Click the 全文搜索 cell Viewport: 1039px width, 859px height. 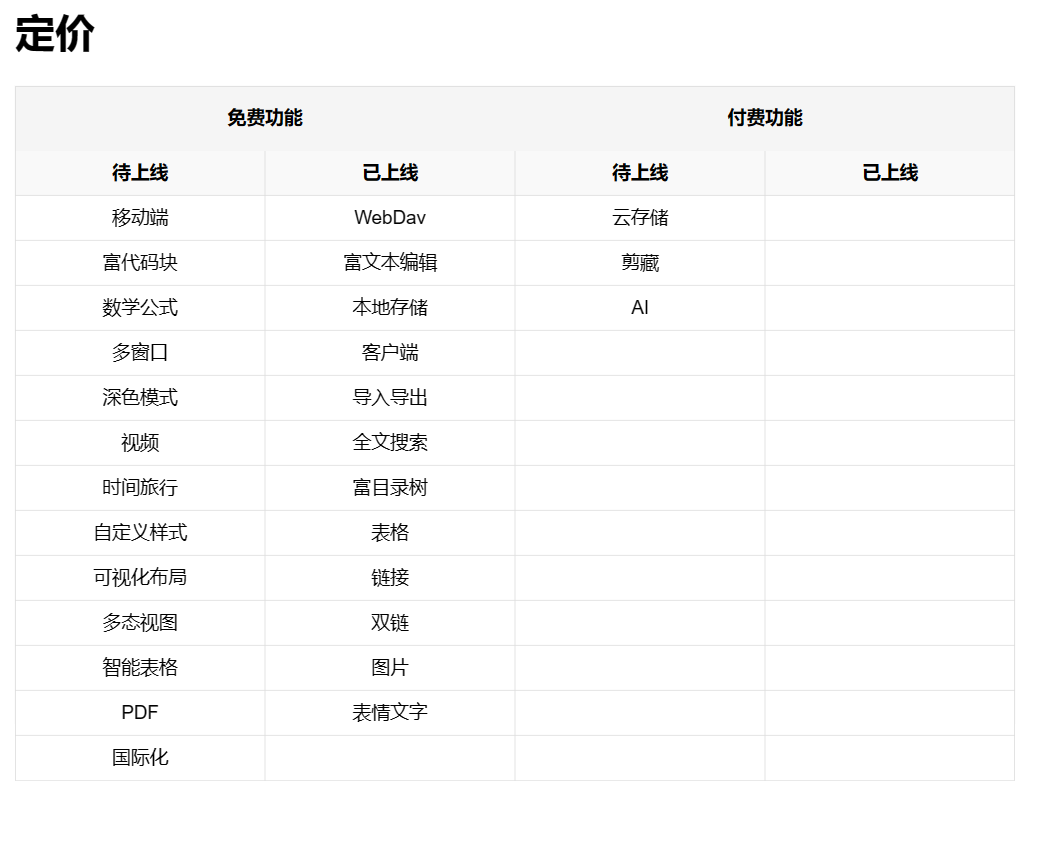click(x=390, y=443)
